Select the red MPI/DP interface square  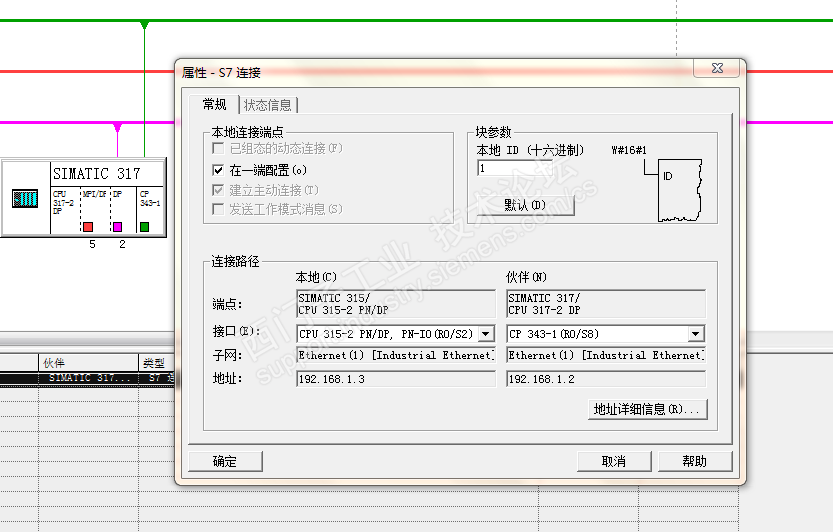88,227
